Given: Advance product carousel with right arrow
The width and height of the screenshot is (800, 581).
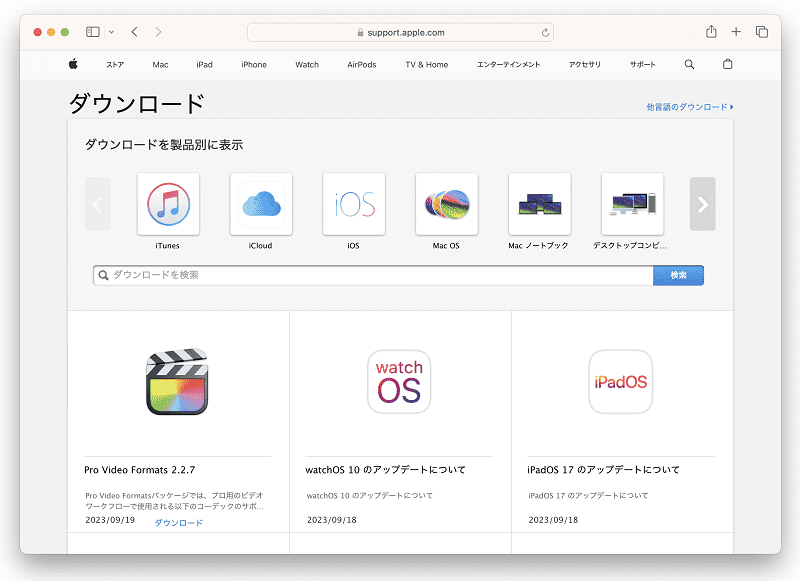Looking at the screenshot, I should pos(703,204).
